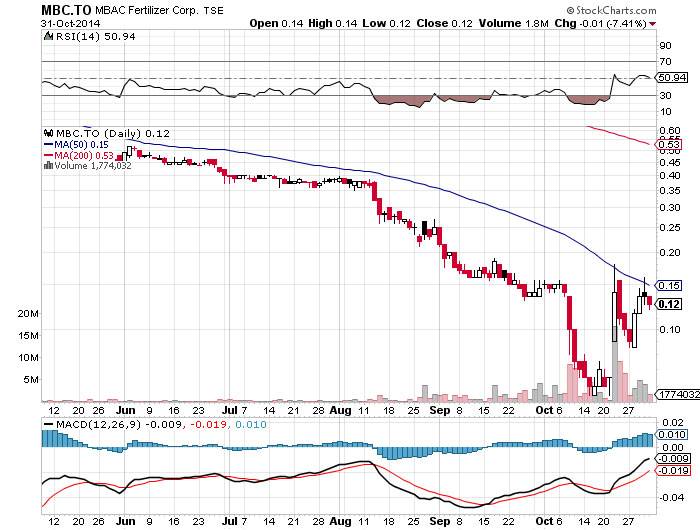Image resolution: width=700 pixels, height=530 pixels.
Task: Click the 50.94 RSI value tag
Action: point(668,76)
